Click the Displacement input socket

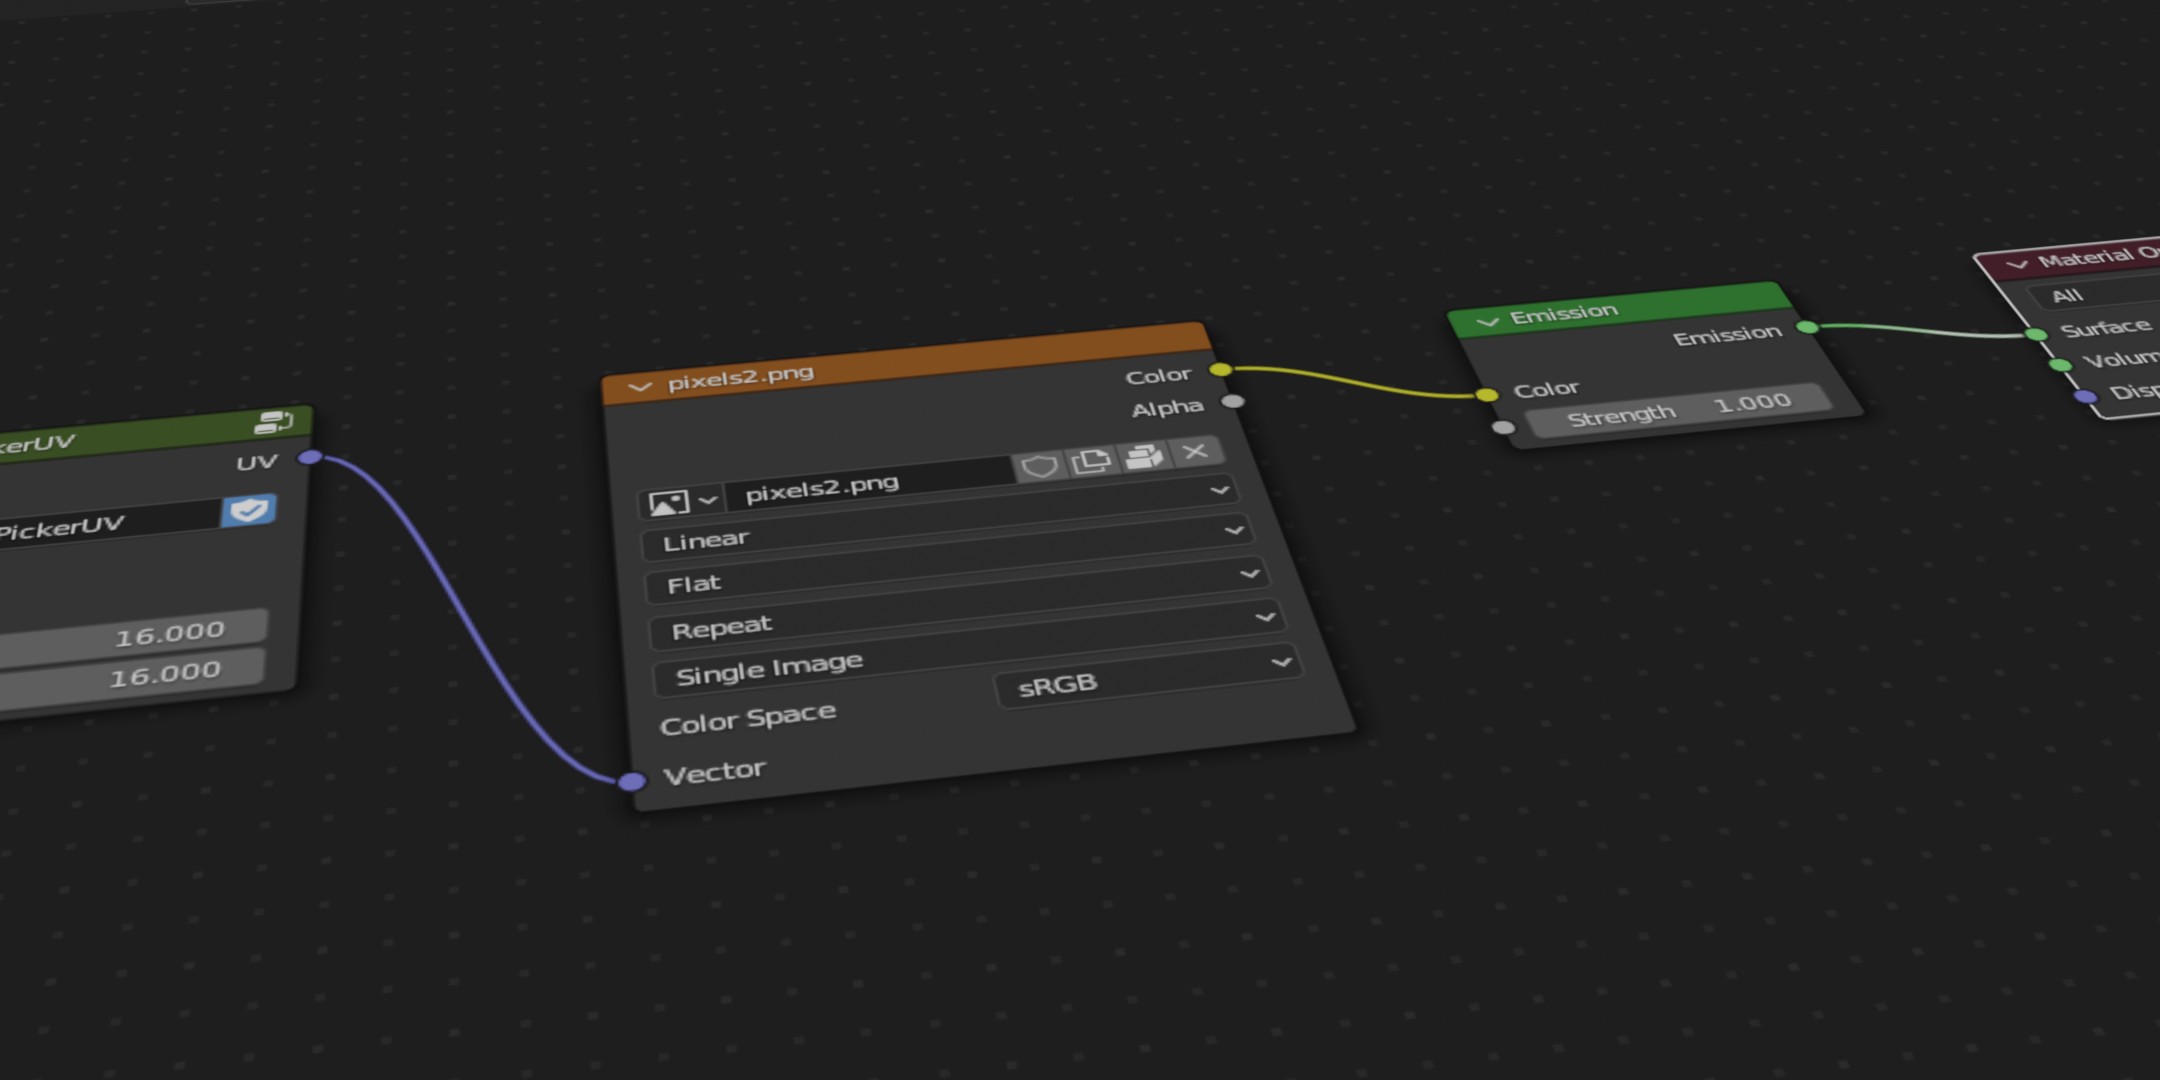pos(2085,397)
